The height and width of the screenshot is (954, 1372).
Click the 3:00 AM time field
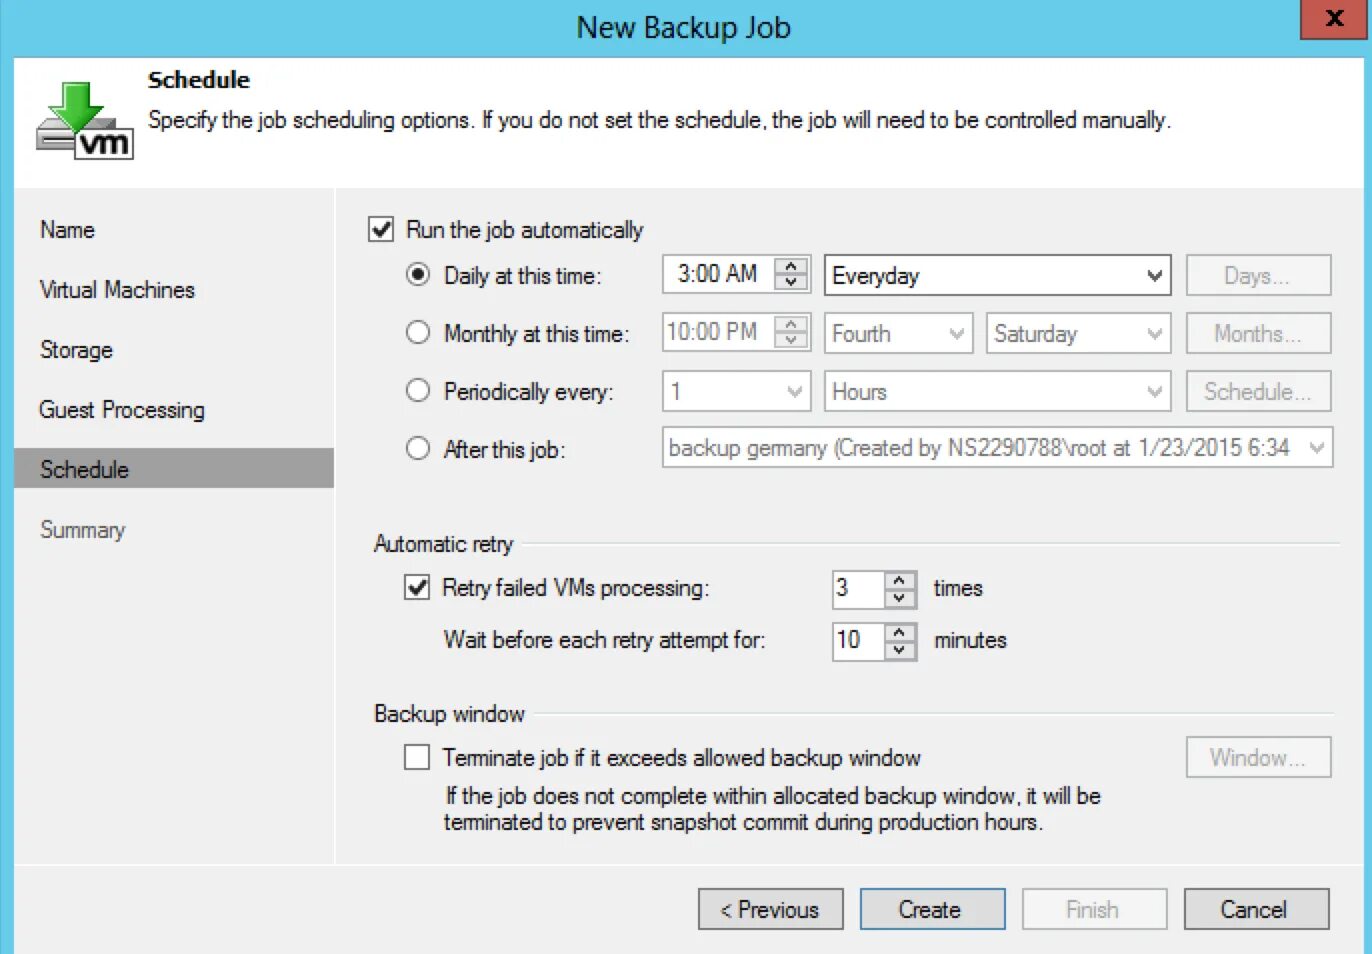[x=720, y=274]
